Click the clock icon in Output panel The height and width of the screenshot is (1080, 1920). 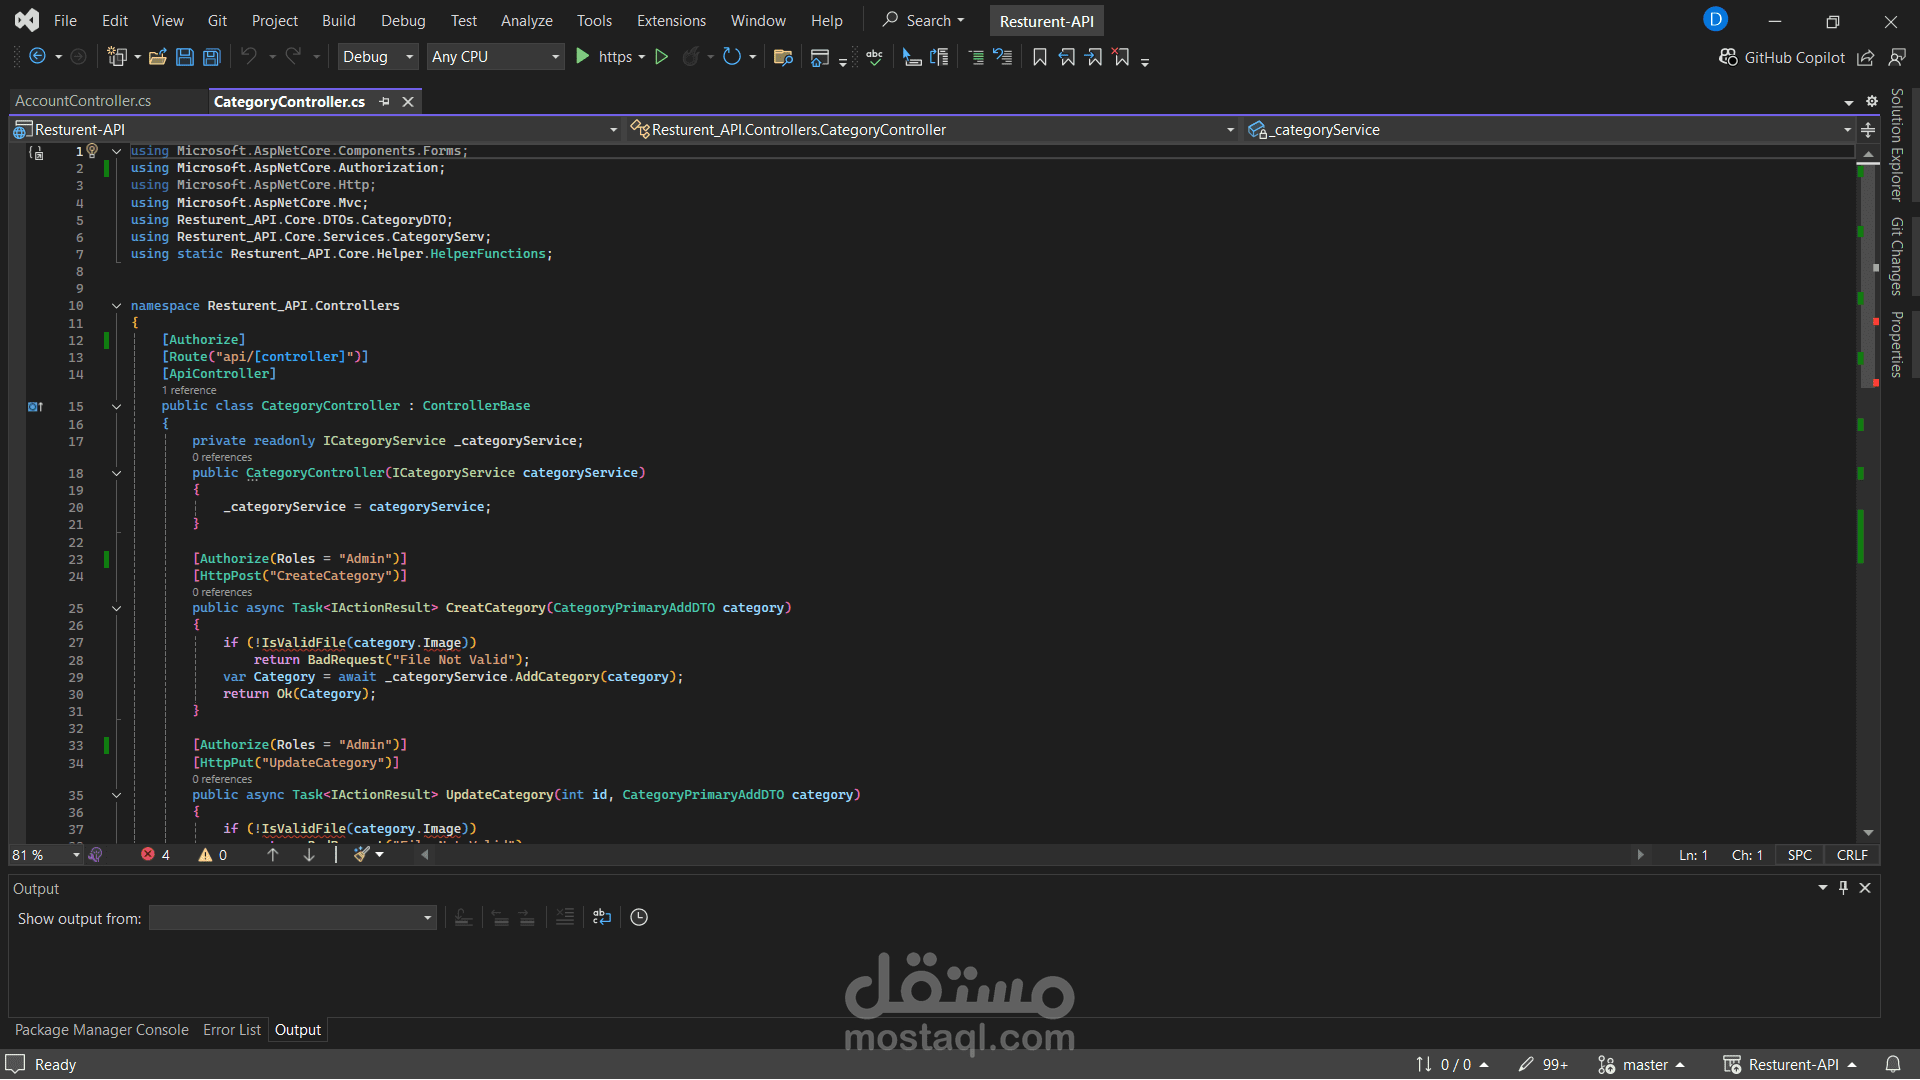(x=639, y=918)
